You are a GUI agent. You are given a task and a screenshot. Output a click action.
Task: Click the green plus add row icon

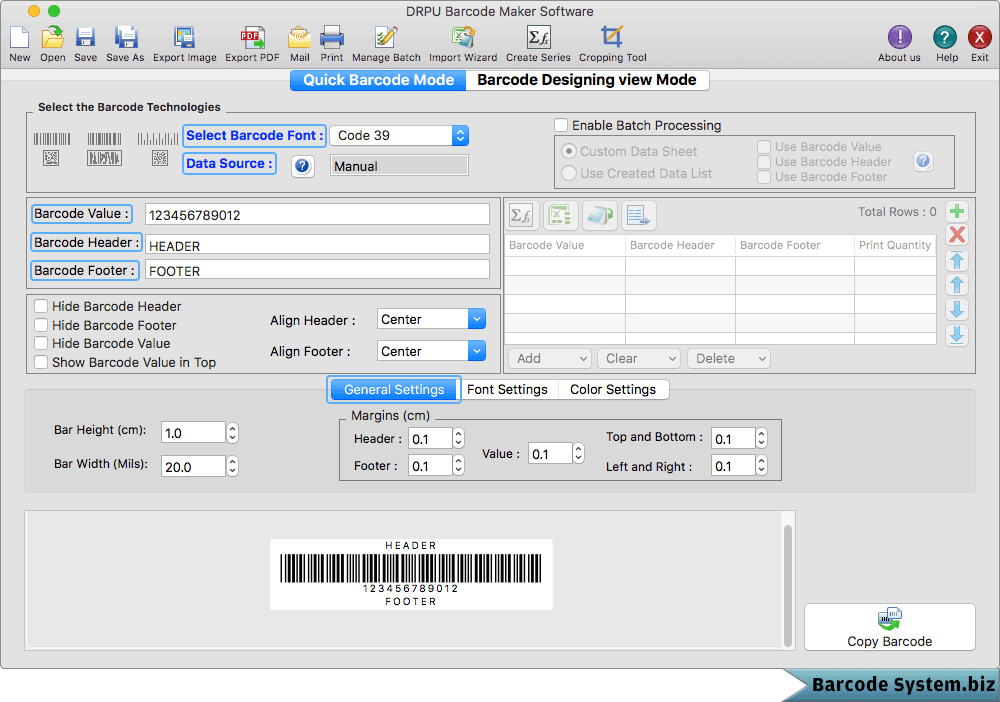click(957, 212)
